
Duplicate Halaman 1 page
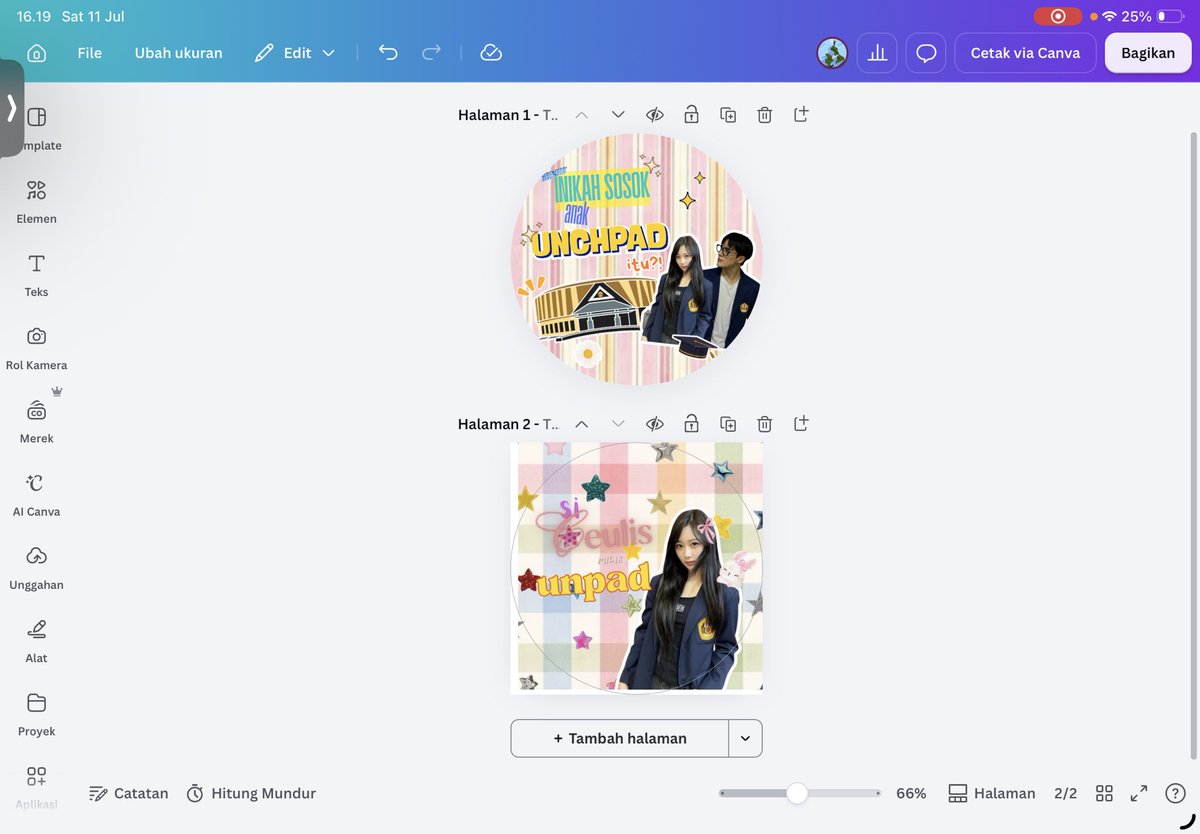click(x=728, y=115)
